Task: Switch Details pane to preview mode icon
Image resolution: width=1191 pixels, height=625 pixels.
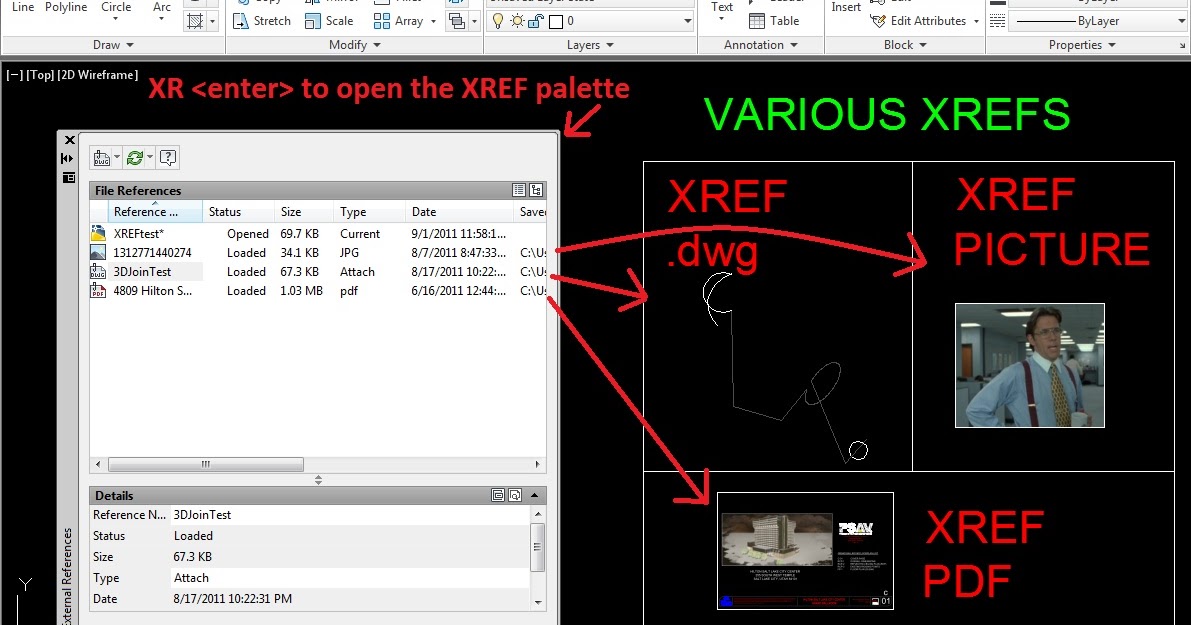Action: pos(514,495)
